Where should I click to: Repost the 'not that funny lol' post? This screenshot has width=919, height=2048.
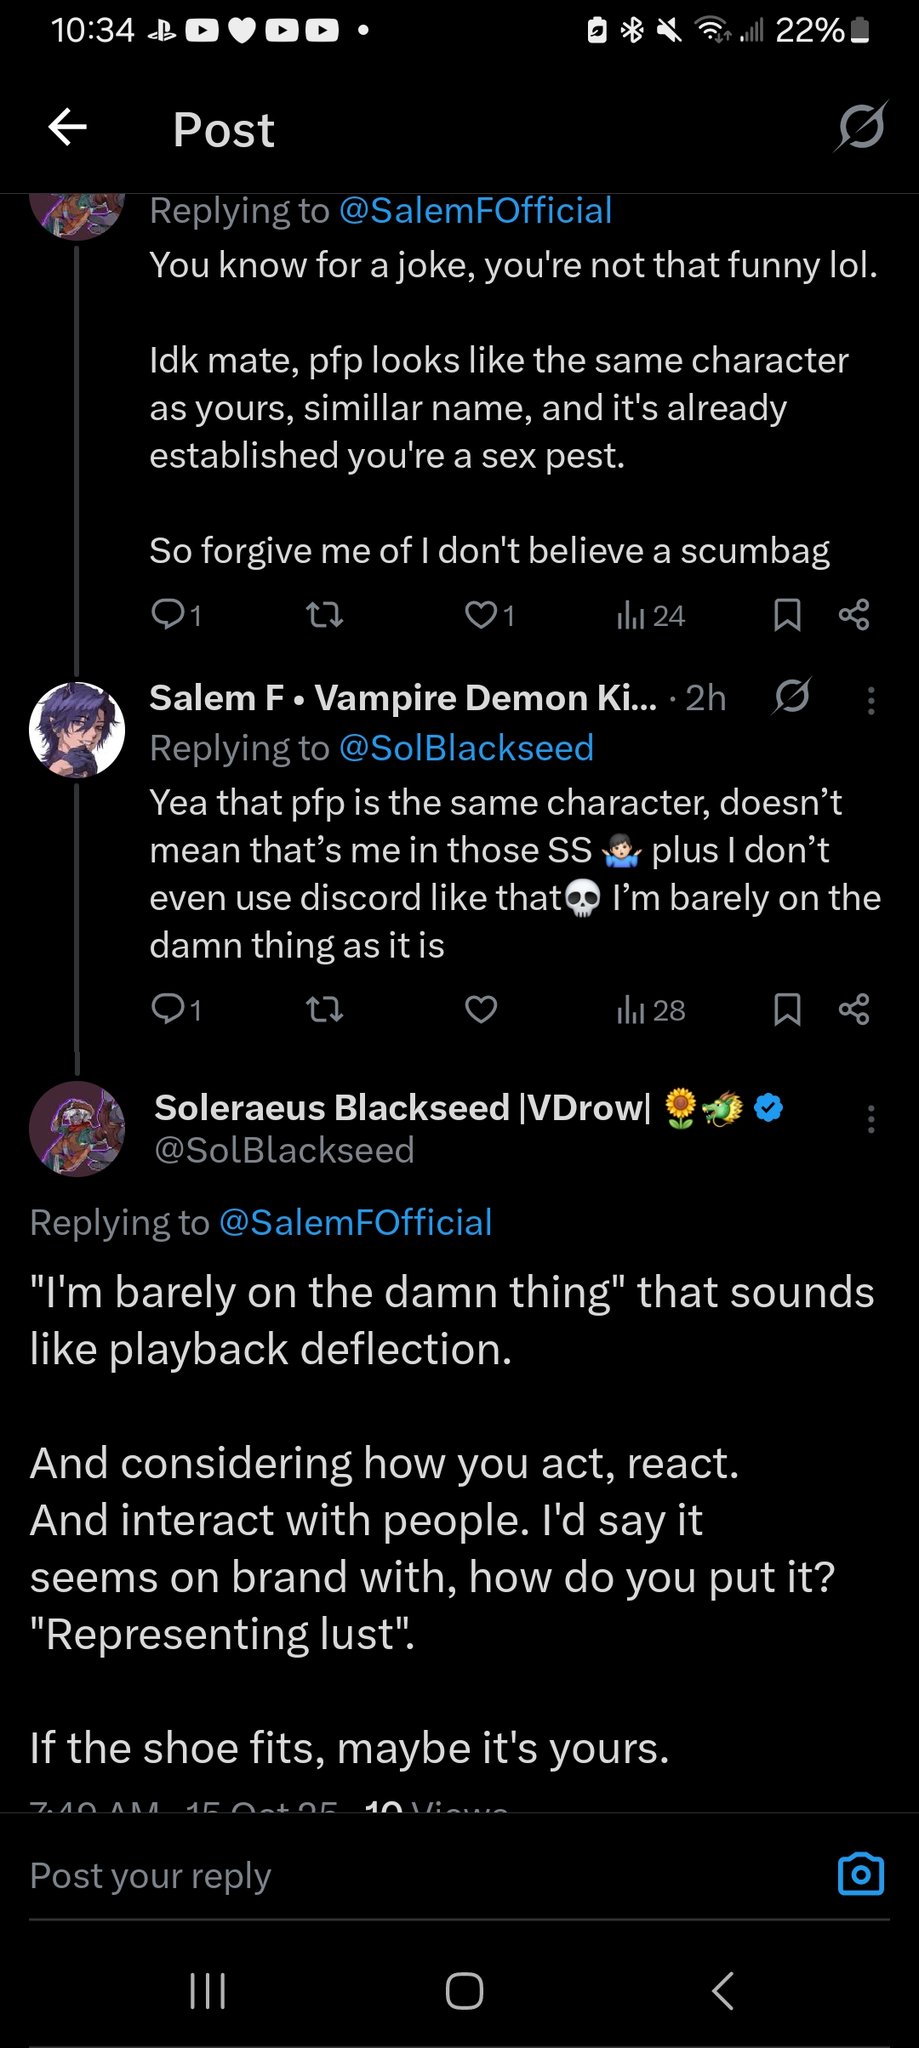(x=324, y=614)
